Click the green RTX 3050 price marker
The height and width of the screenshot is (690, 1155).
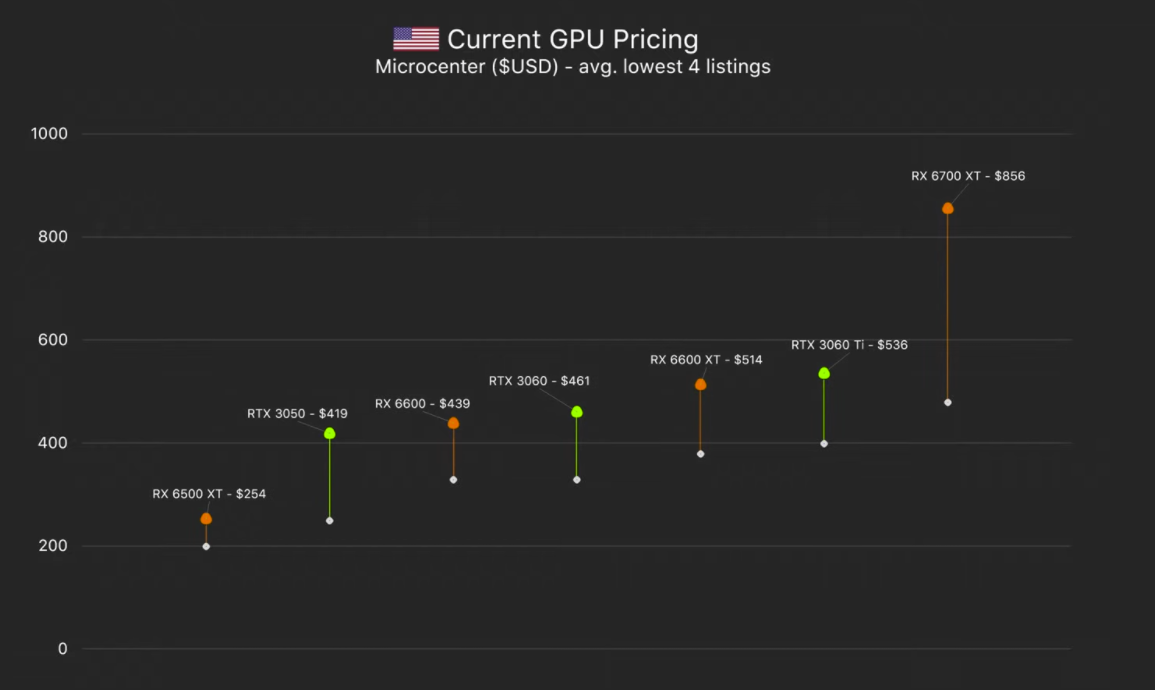pyautogui.click(x=330, y=433)
